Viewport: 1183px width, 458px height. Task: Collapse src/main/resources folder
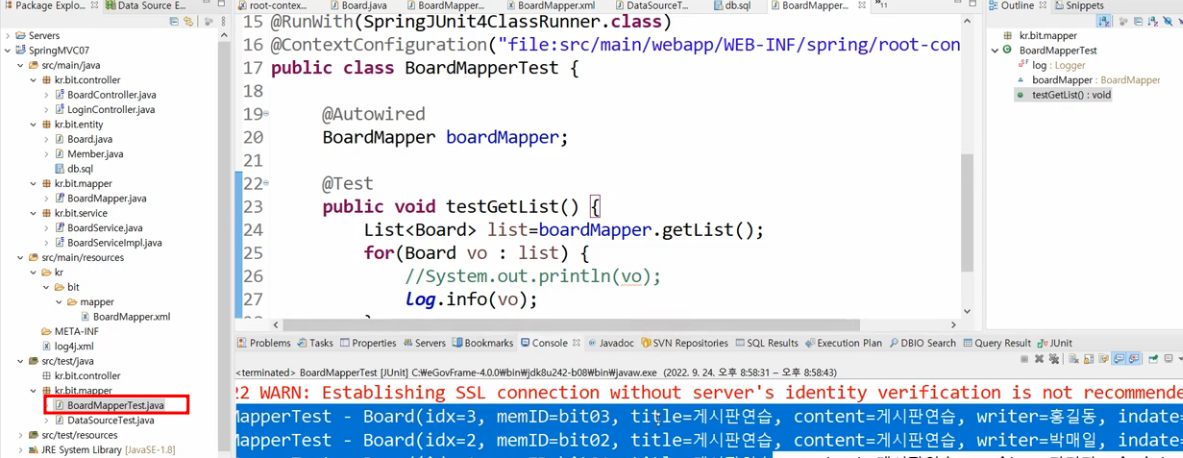point(20,257)
